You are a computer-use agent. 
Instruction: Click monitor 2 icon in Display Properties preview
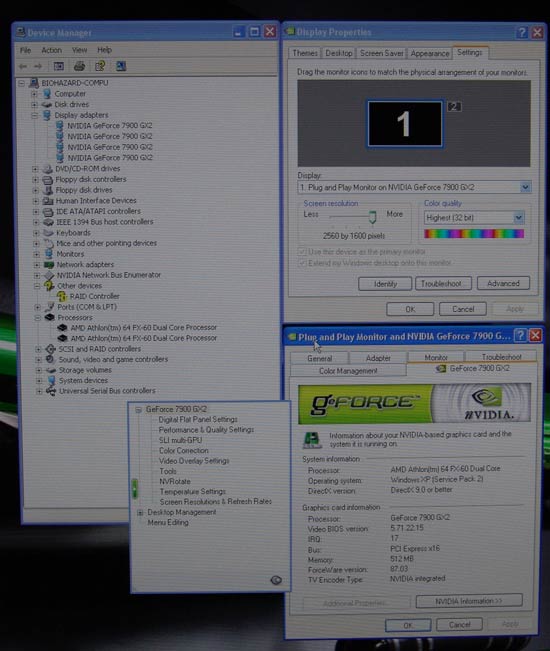click(x=454, y=107)
